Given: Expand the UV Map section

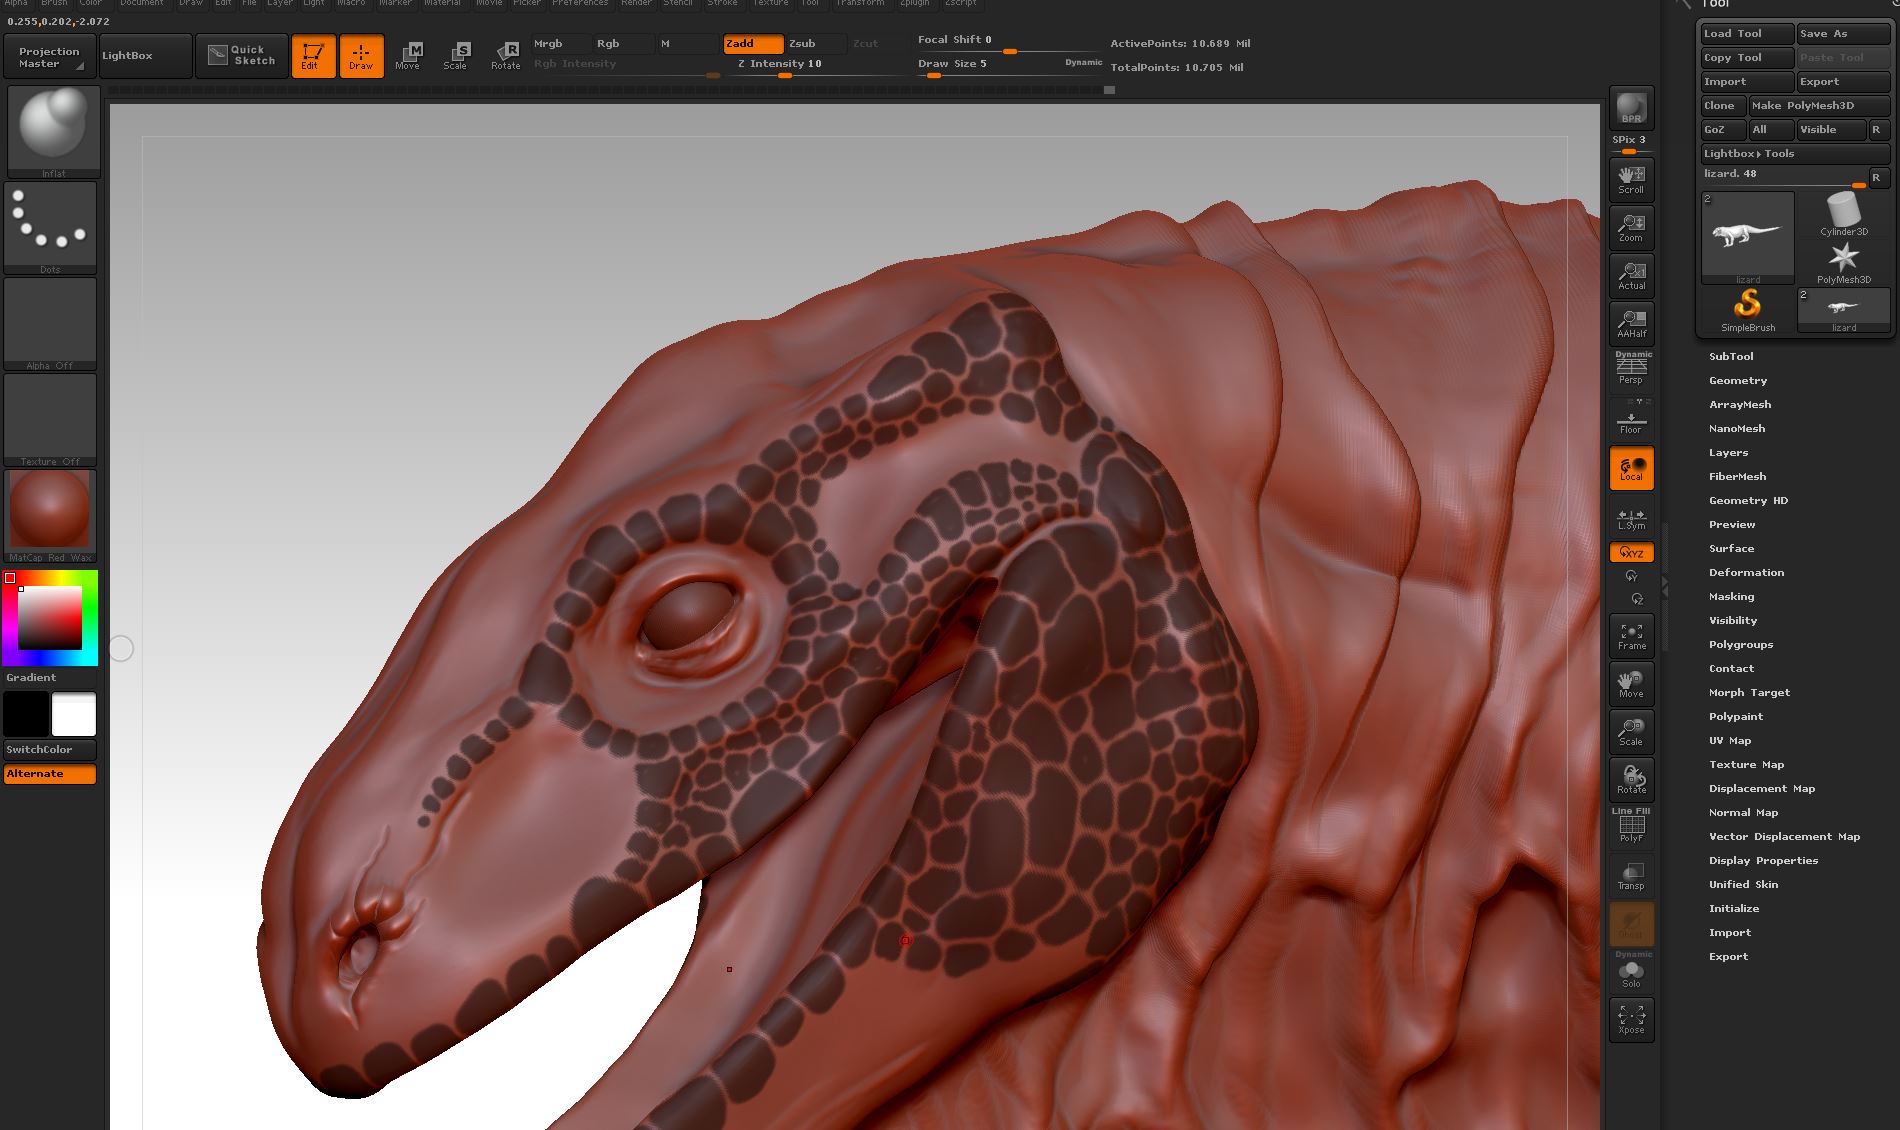Looking at the screenshot, I should [x=1730, y=741].
